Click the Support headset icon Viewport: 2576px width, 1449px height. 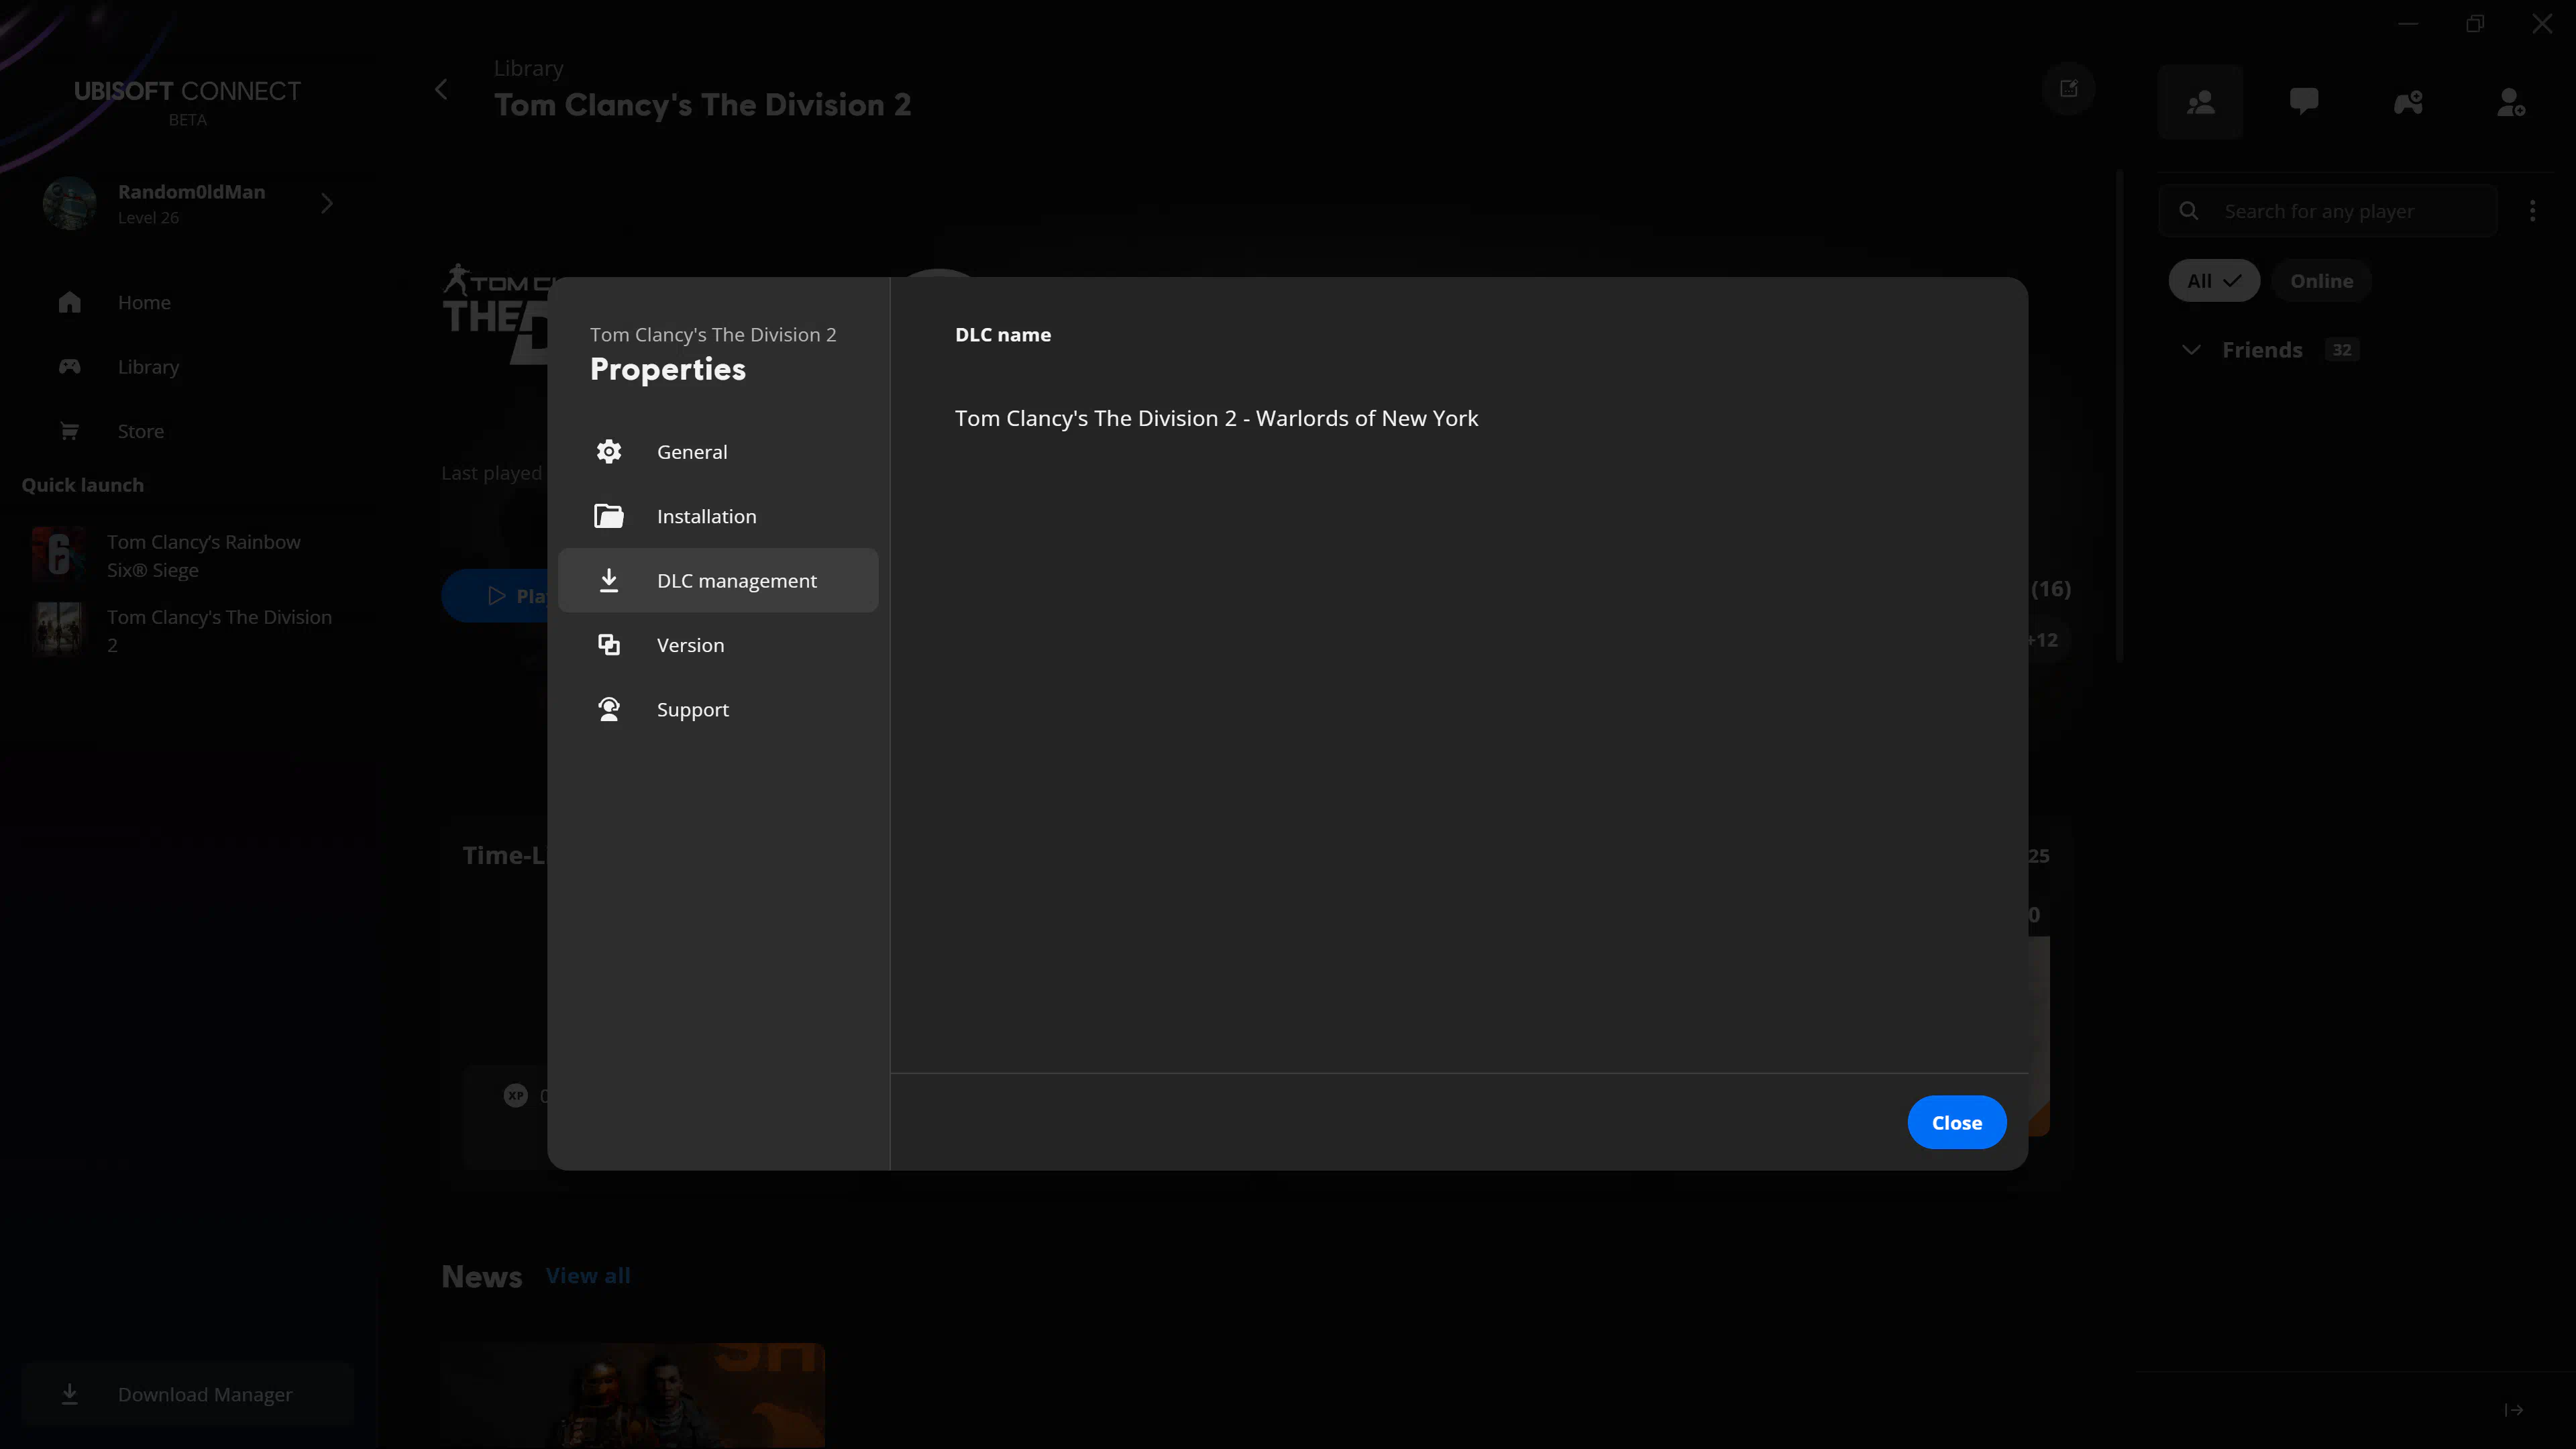click(609, 709)
